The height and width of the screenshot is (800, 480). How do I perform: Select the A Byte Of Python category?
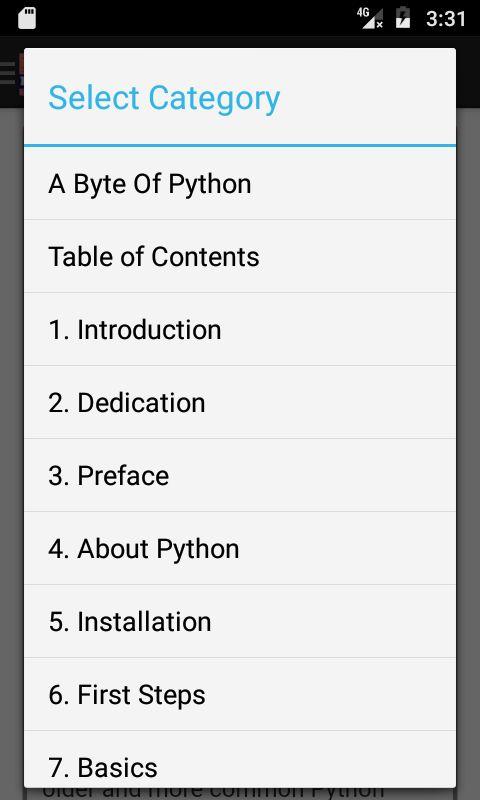click(x=240, y=184)
